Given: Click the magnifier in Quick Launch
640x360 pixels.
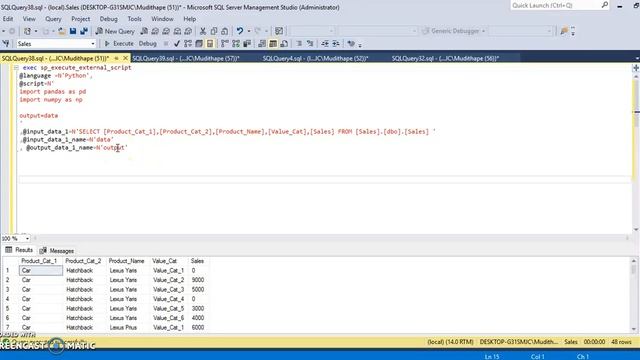Looking at the screenshot, I should (x=604, y=5).
